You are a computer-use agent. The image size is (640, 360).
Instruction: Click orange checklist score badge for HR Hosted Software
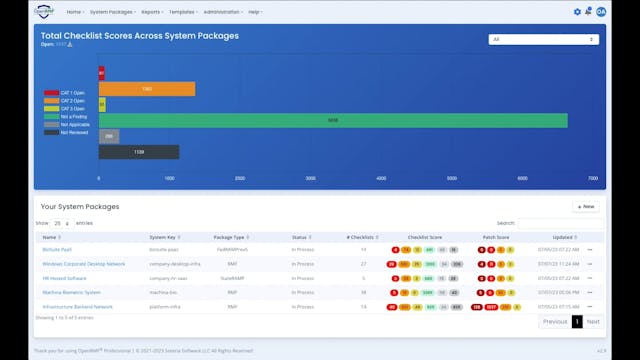406,278
